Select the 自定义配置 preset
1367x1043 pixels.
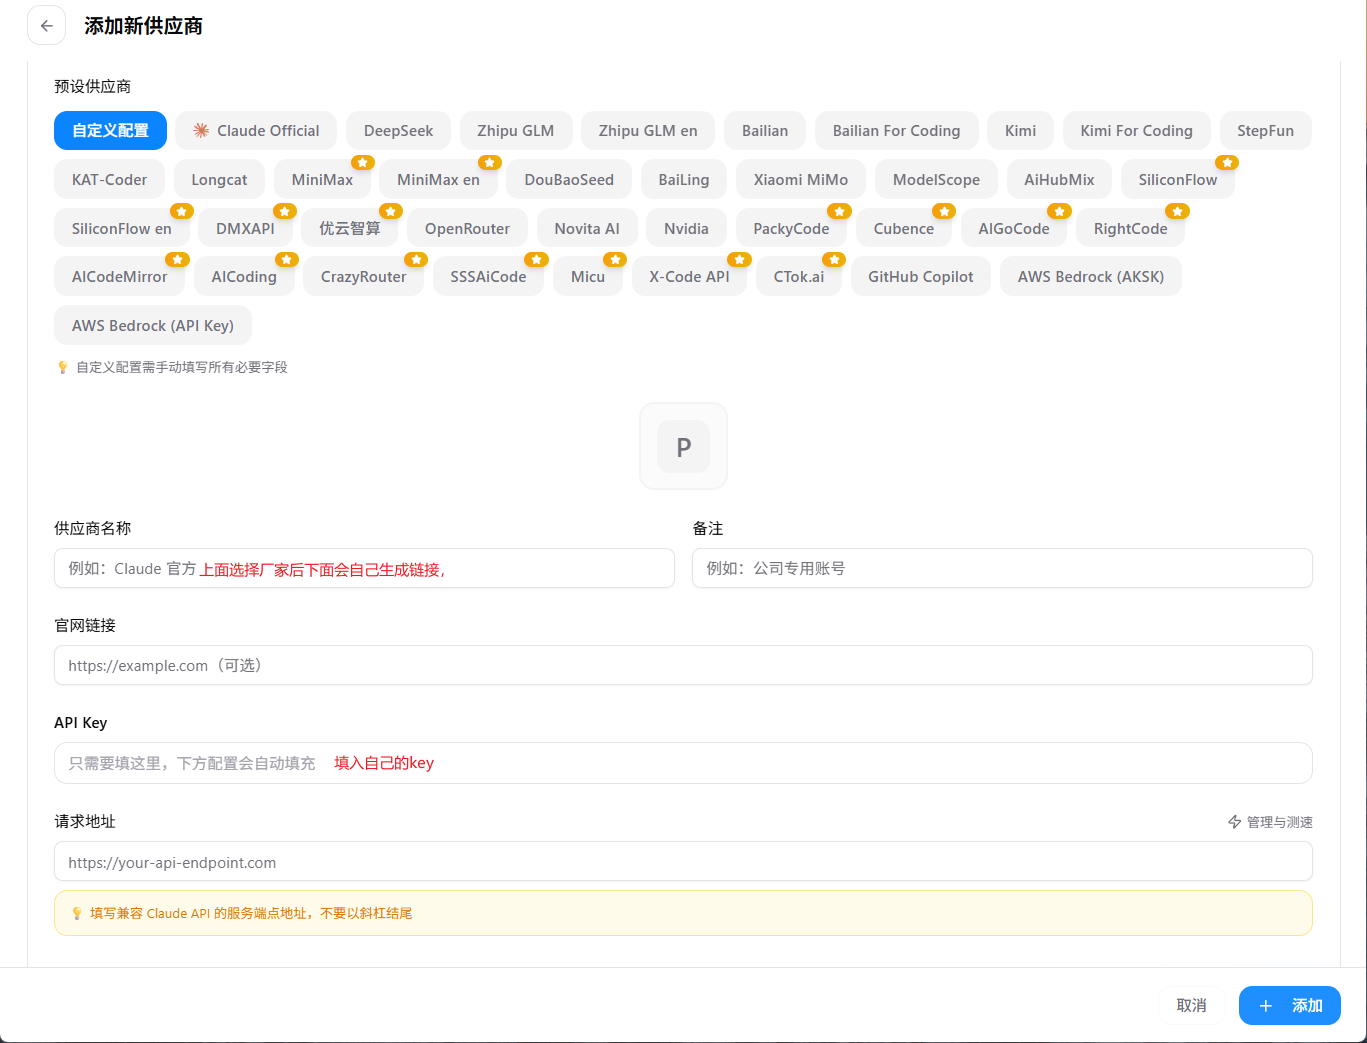[110, 131]
